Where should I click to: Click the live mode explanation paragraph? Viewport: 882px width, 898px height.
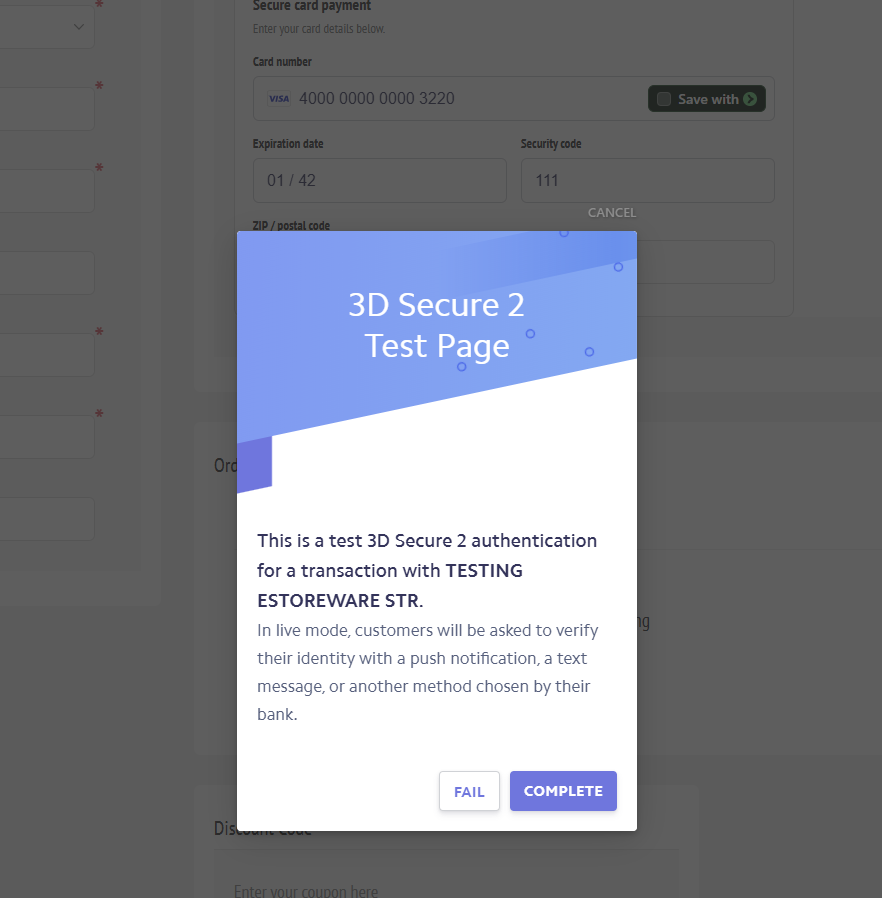click(427, 672)
